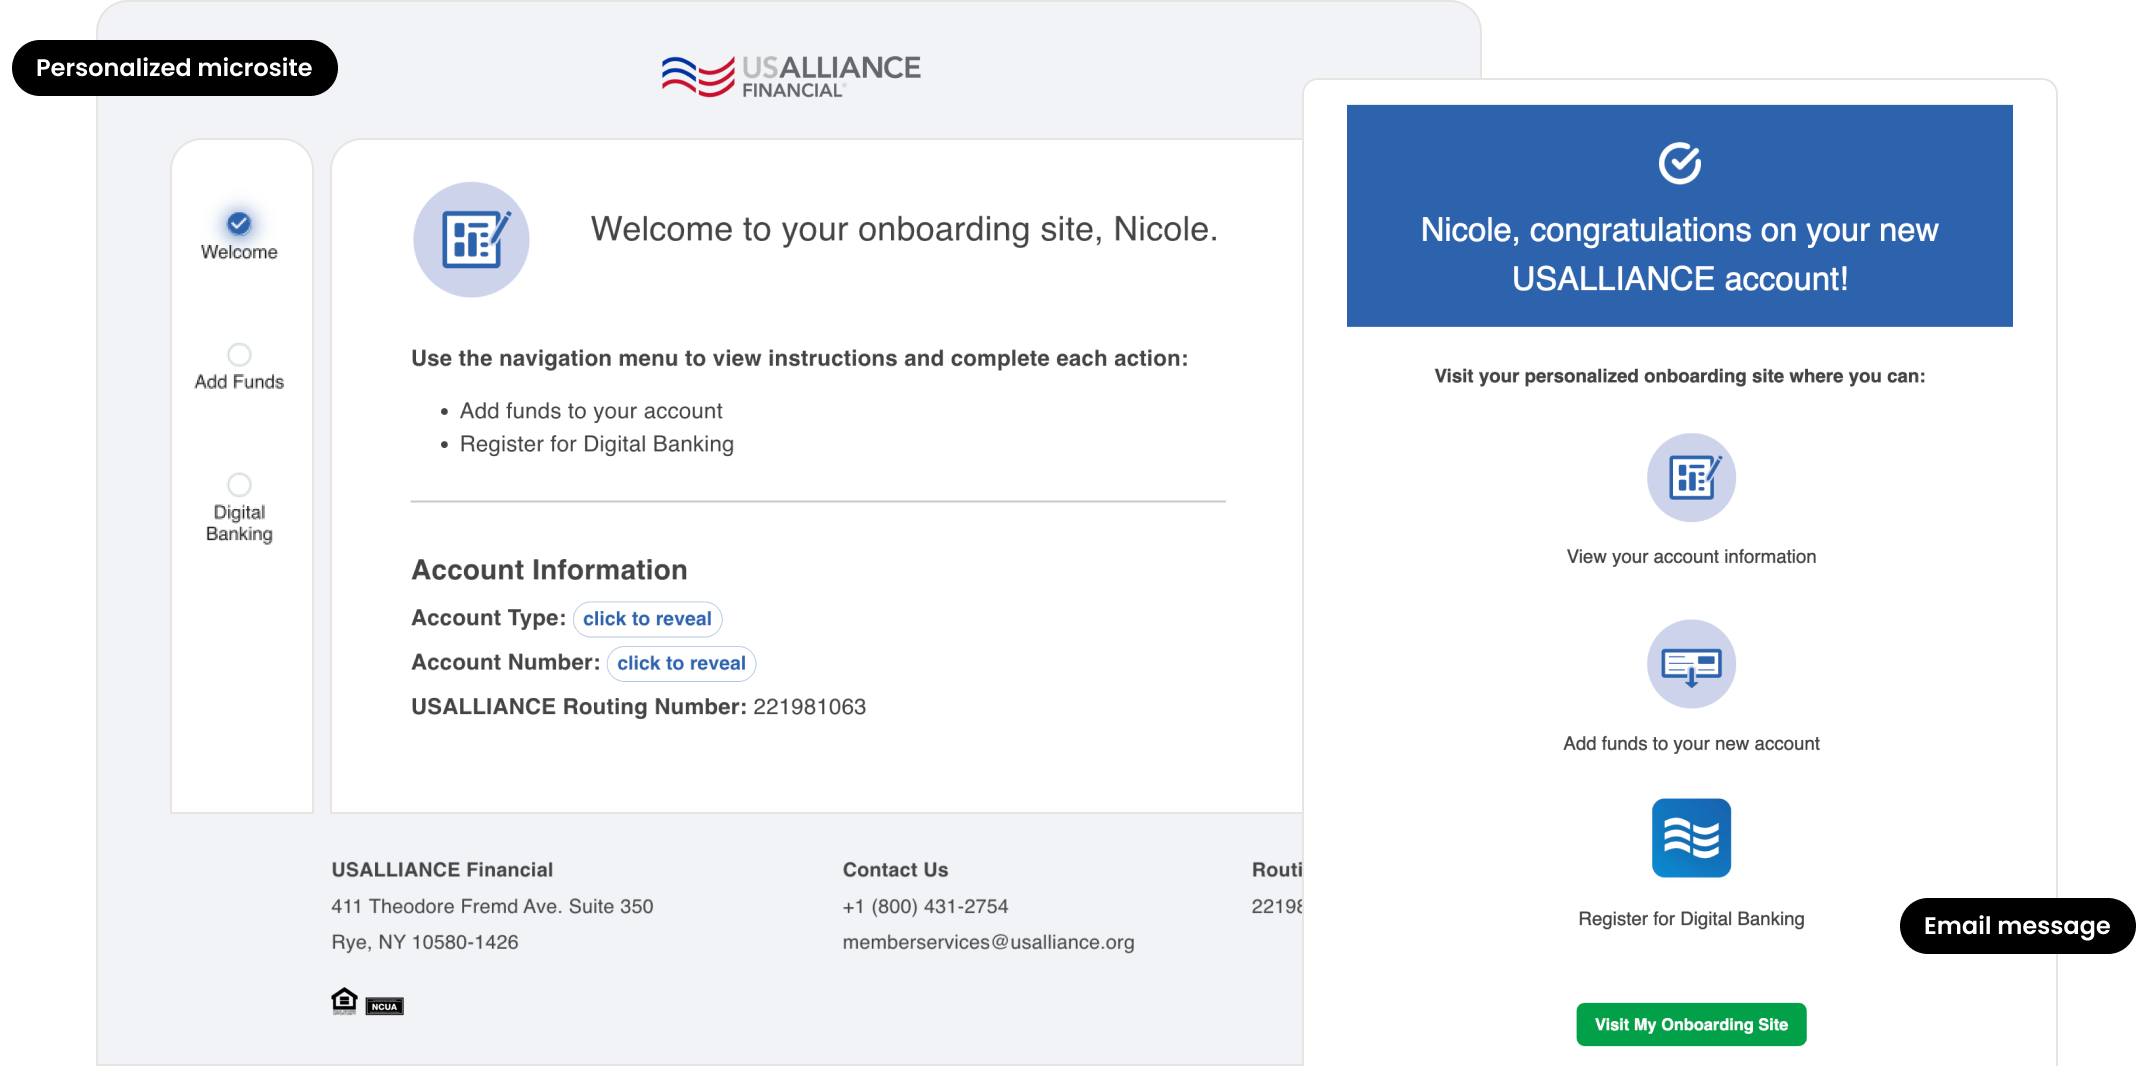Click the 'Welcome to your onboarding site, Nicole.' heading
The image size is (2148, 1066).
tap(904, 229)
